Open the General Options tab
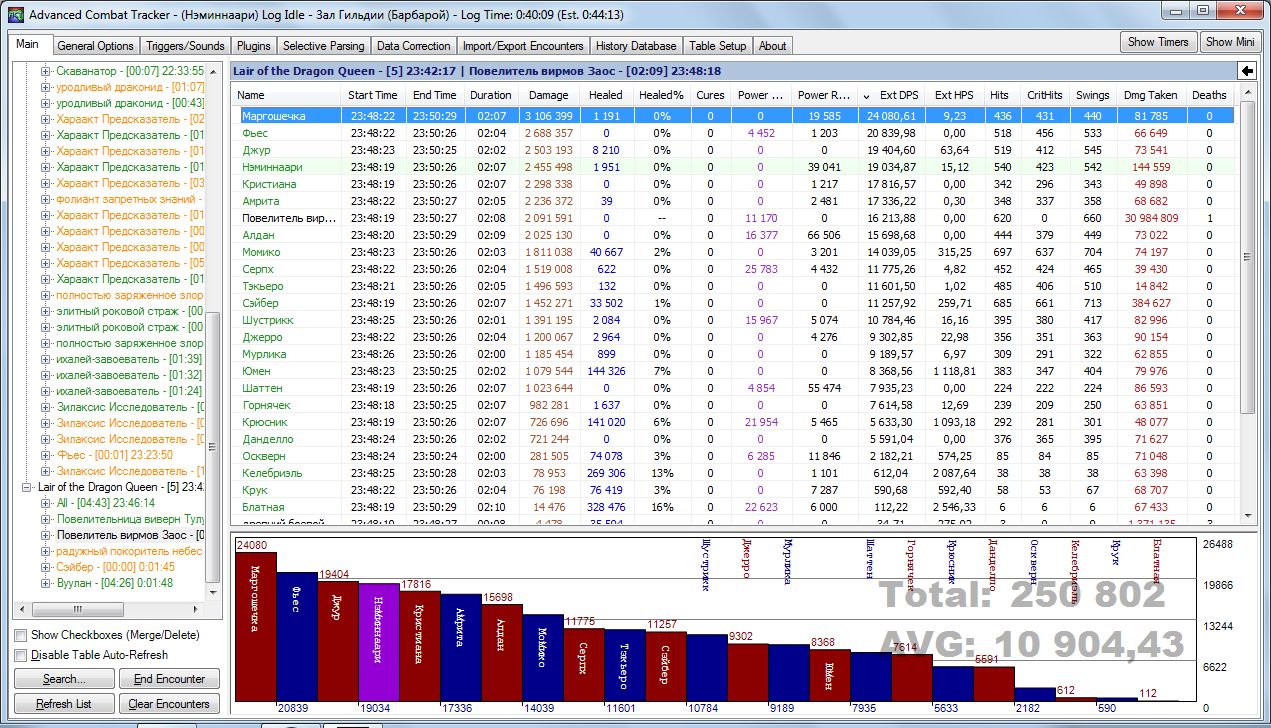Viewport: 1271px width, 728px height. point(95,46)
